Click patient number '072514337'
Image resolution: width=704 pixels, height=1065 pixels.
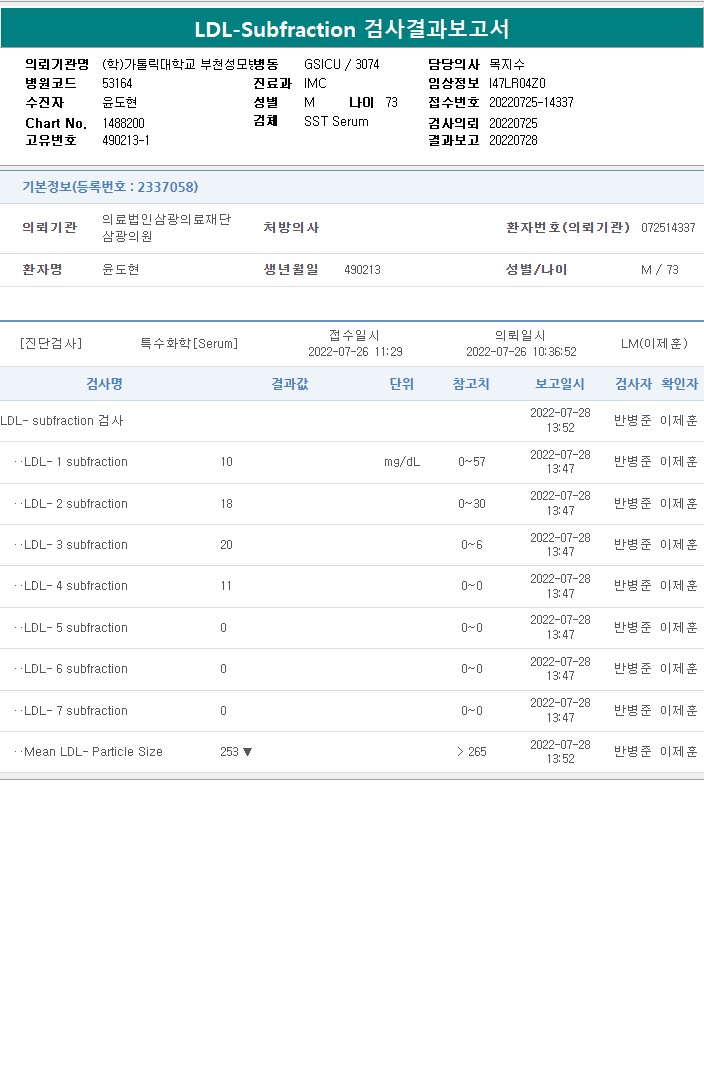pos(668,228)
